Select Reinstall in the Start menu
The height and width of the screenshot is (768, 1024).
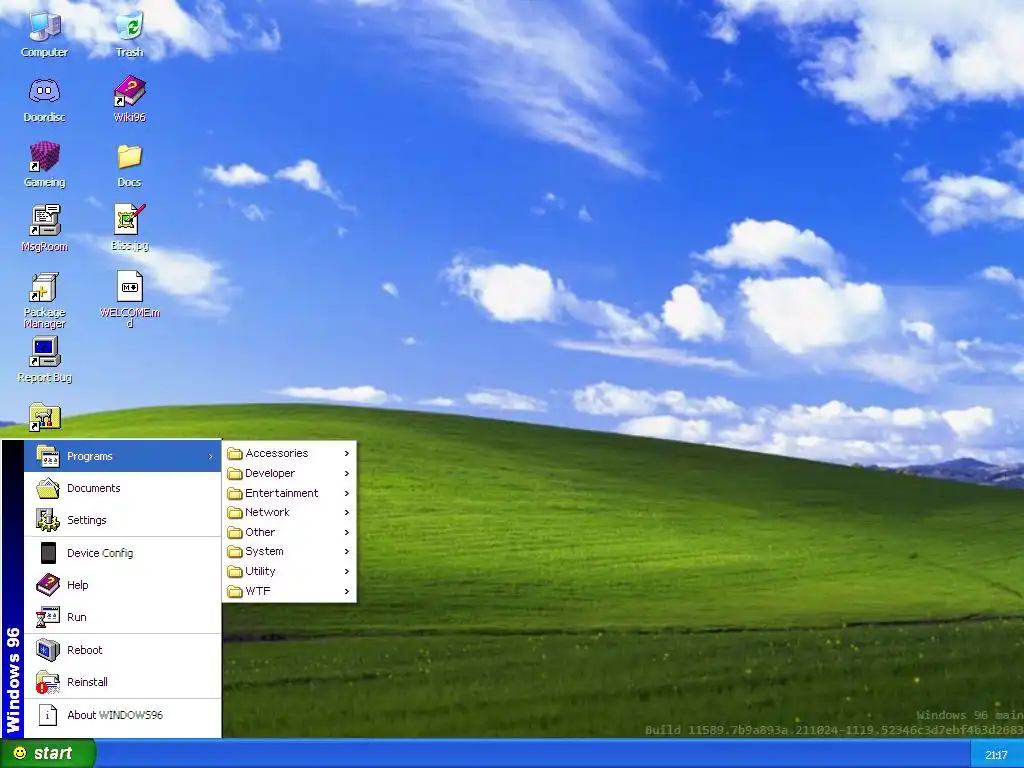[123, 682]
